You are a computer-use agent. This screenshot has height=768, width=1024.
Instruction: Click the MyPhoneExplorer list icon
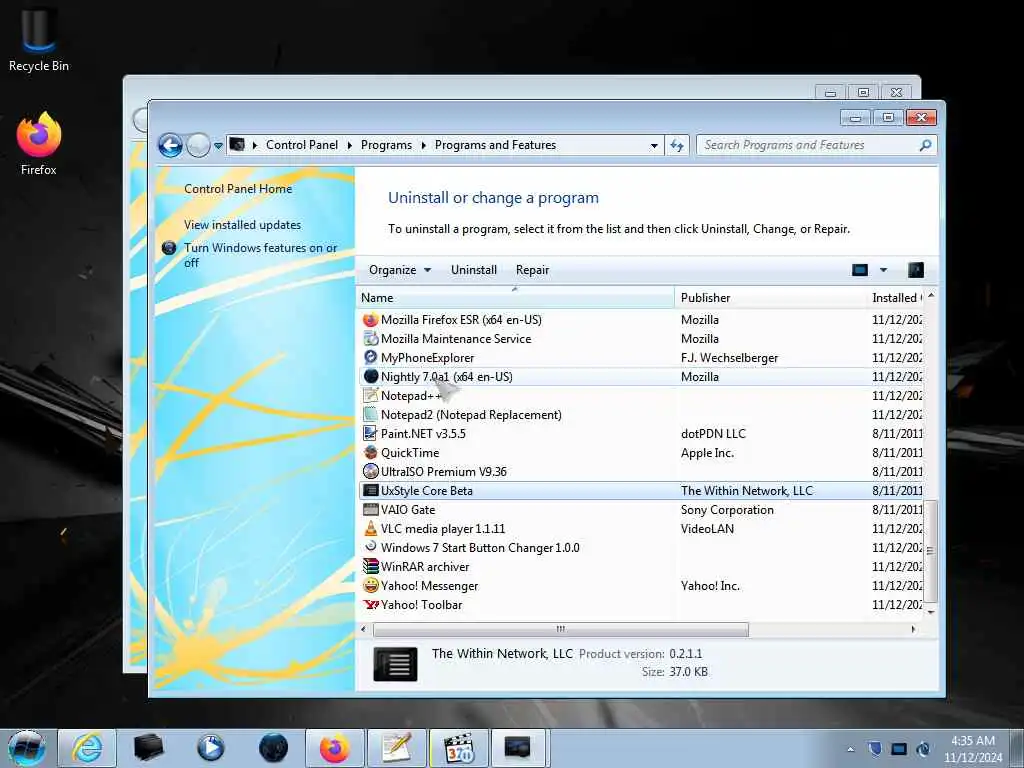(x=370, y=358)
